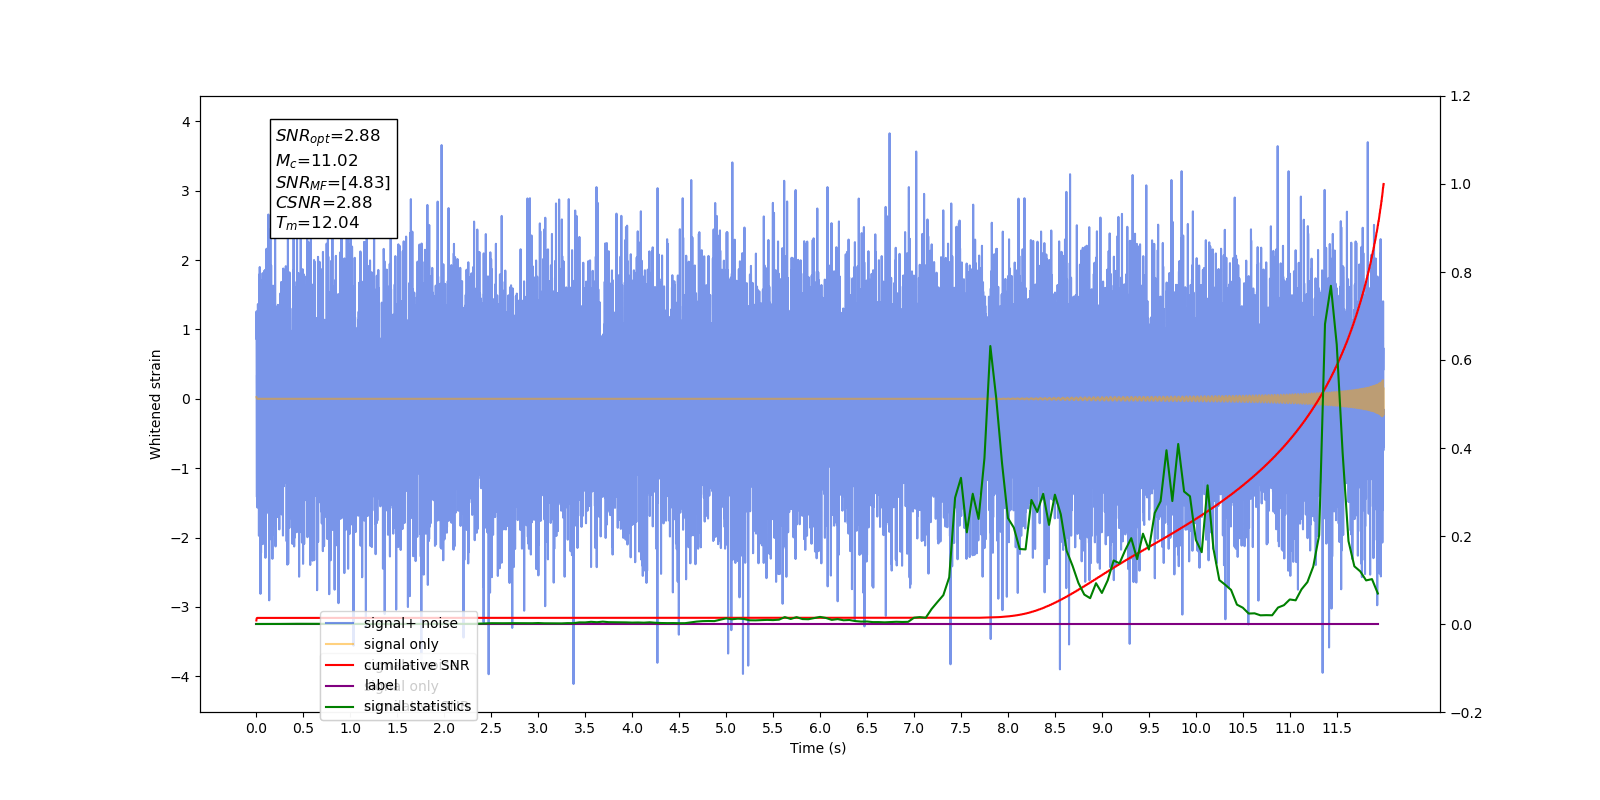Click the 'Time (s)' x-axis label
1600x800 pixels.
click(x=818, y=748)
